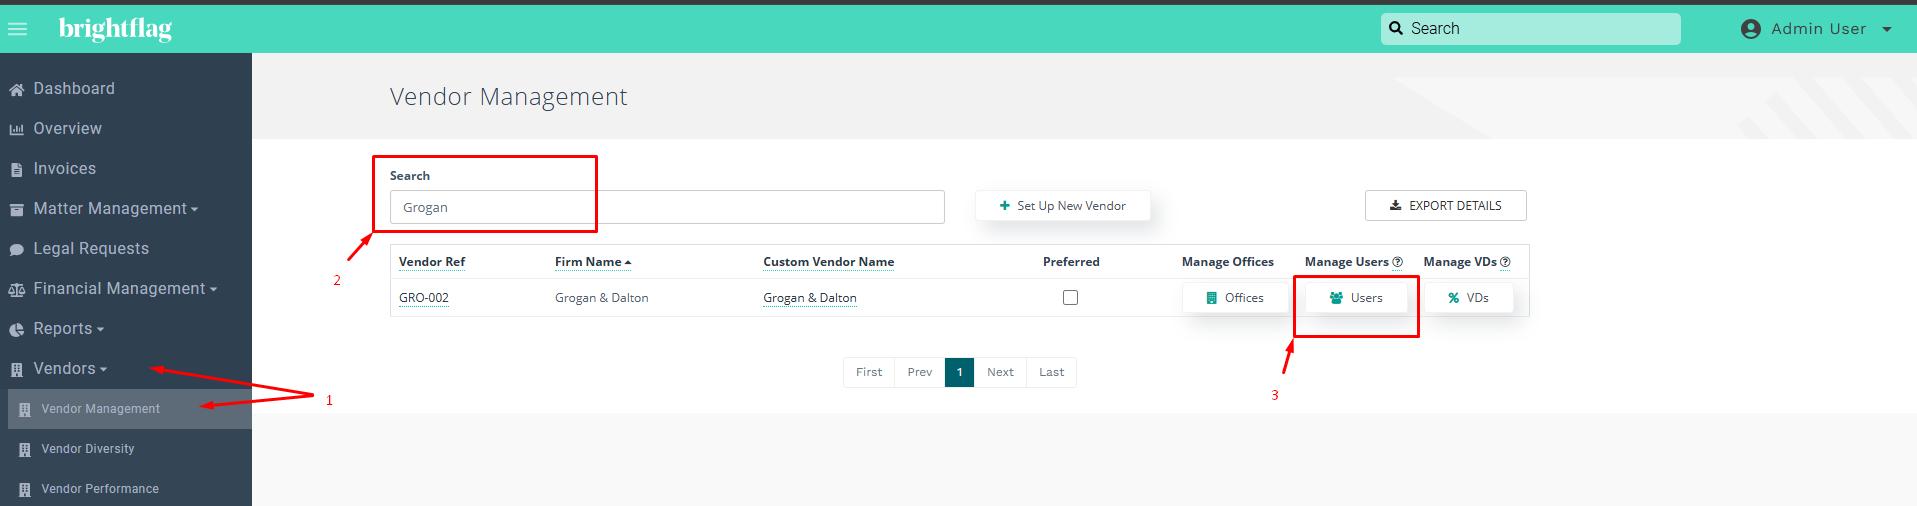The height and width of the screenshot is (506, 1917).
Task: Click the top bar Search field
Action: pos(1531,29)
